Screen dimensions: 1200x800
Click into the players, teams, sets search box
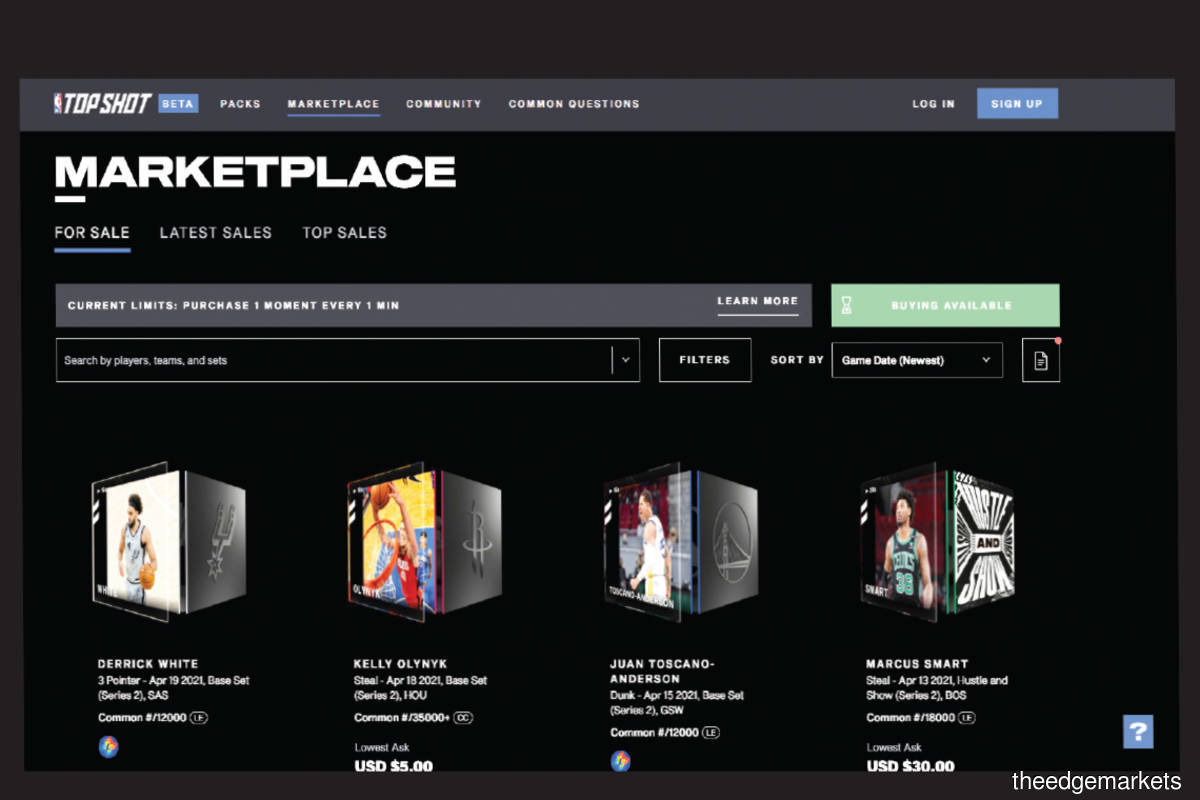pyautogui.click(x=330, y=360)
